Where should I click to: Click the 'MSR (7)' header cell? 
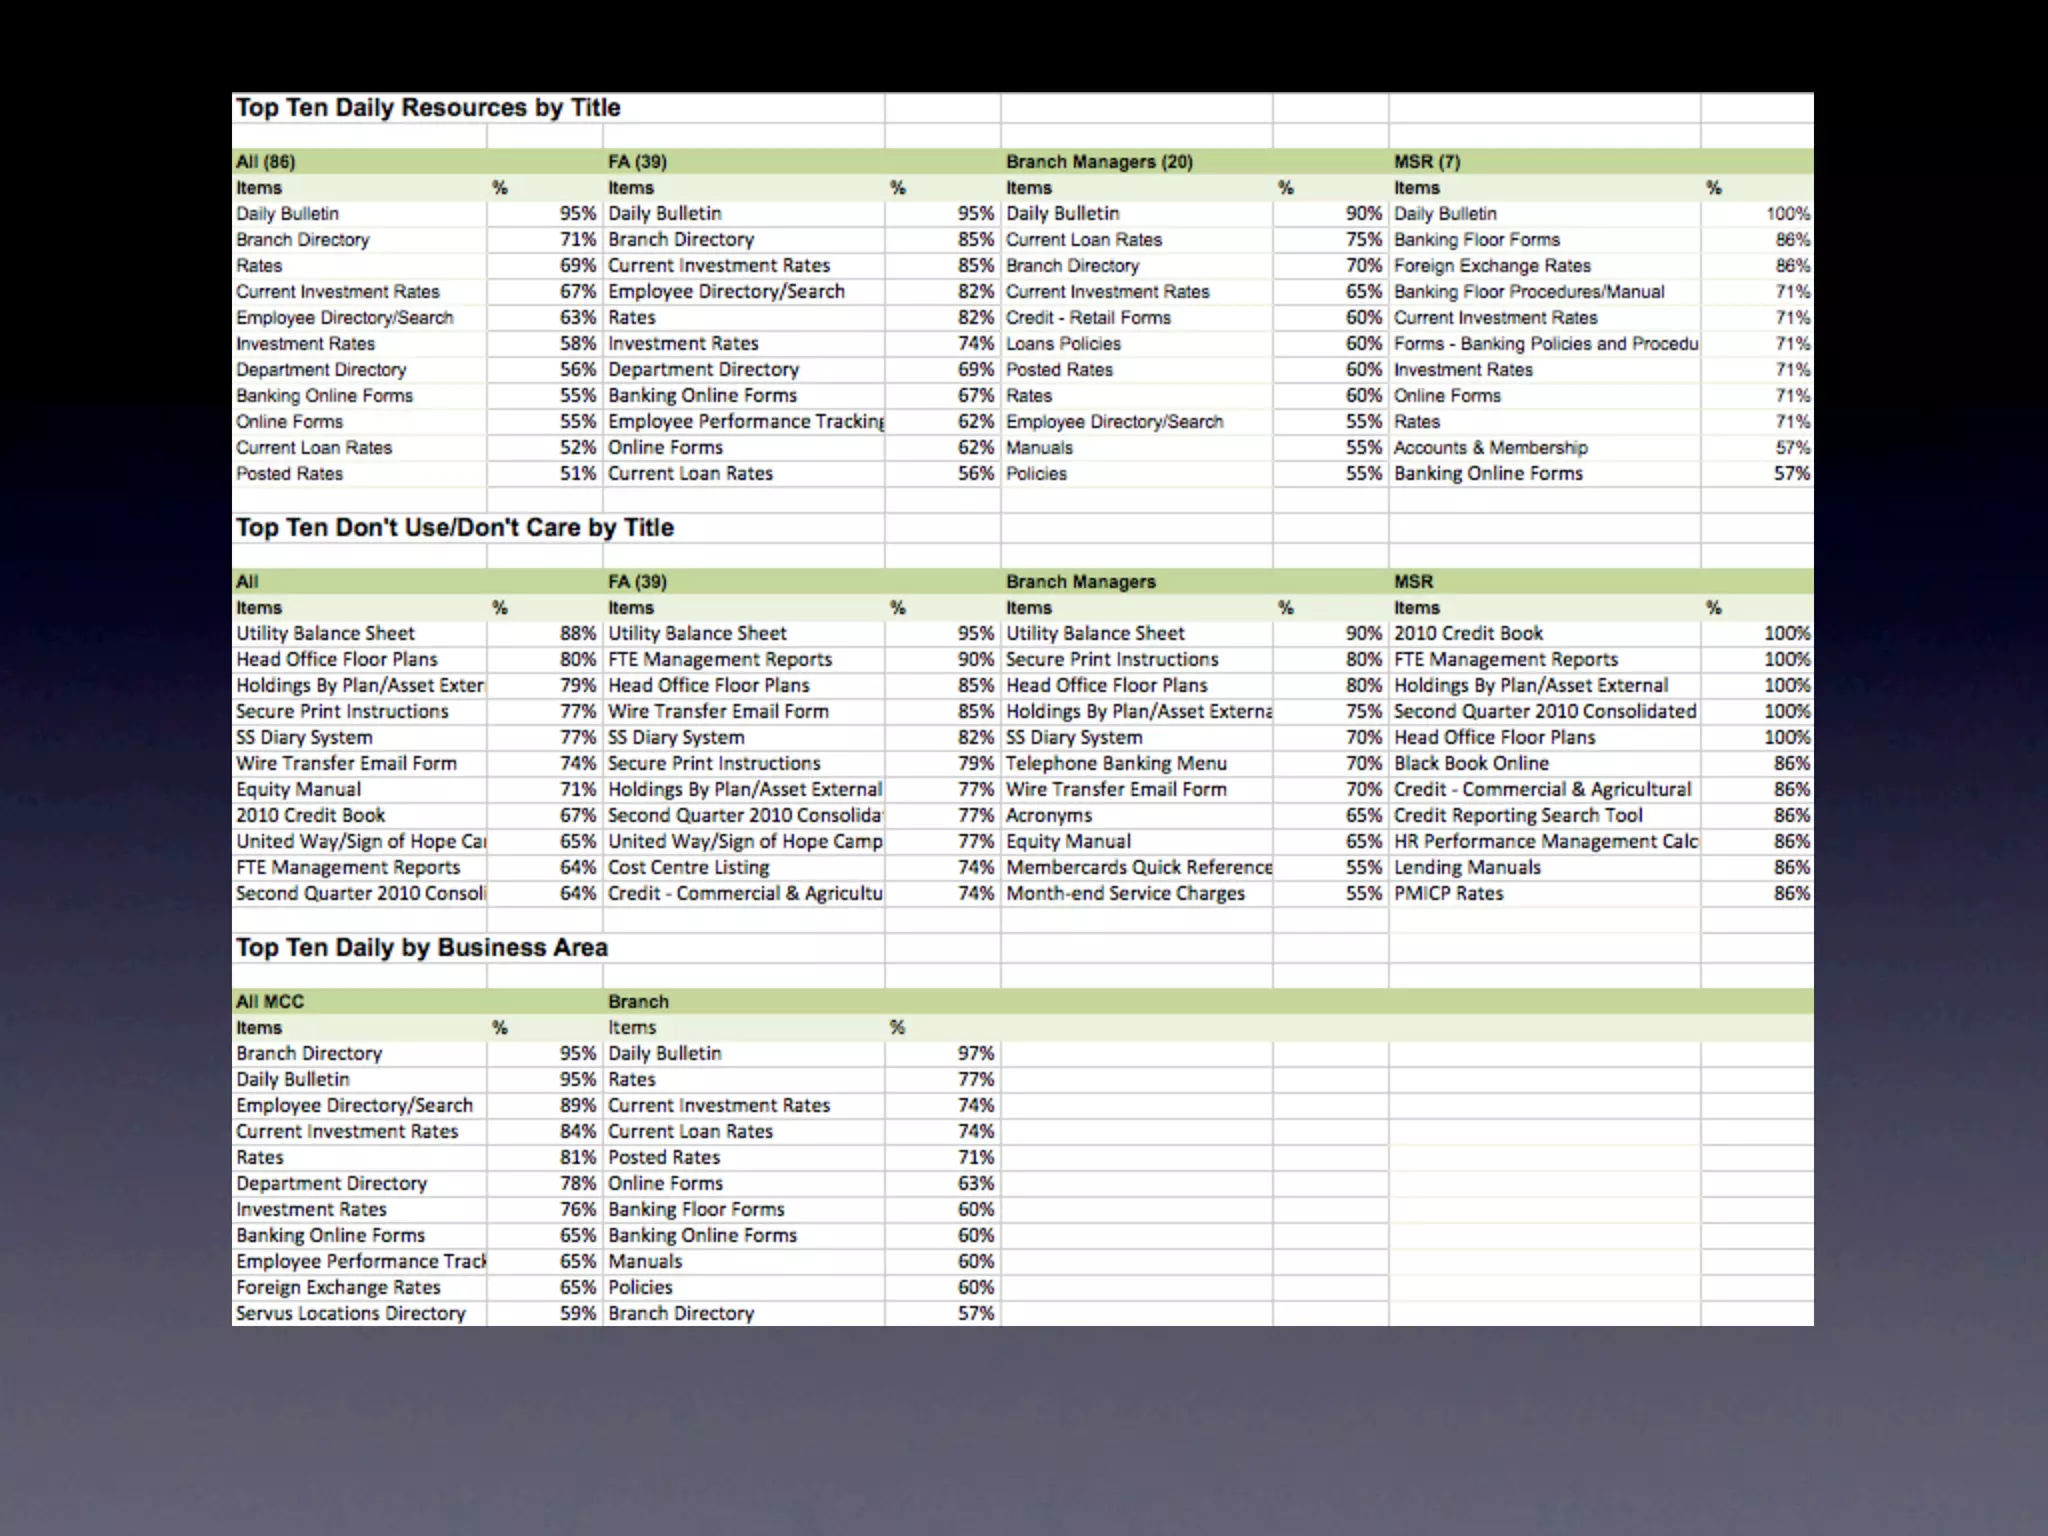tap(1426, 162)
